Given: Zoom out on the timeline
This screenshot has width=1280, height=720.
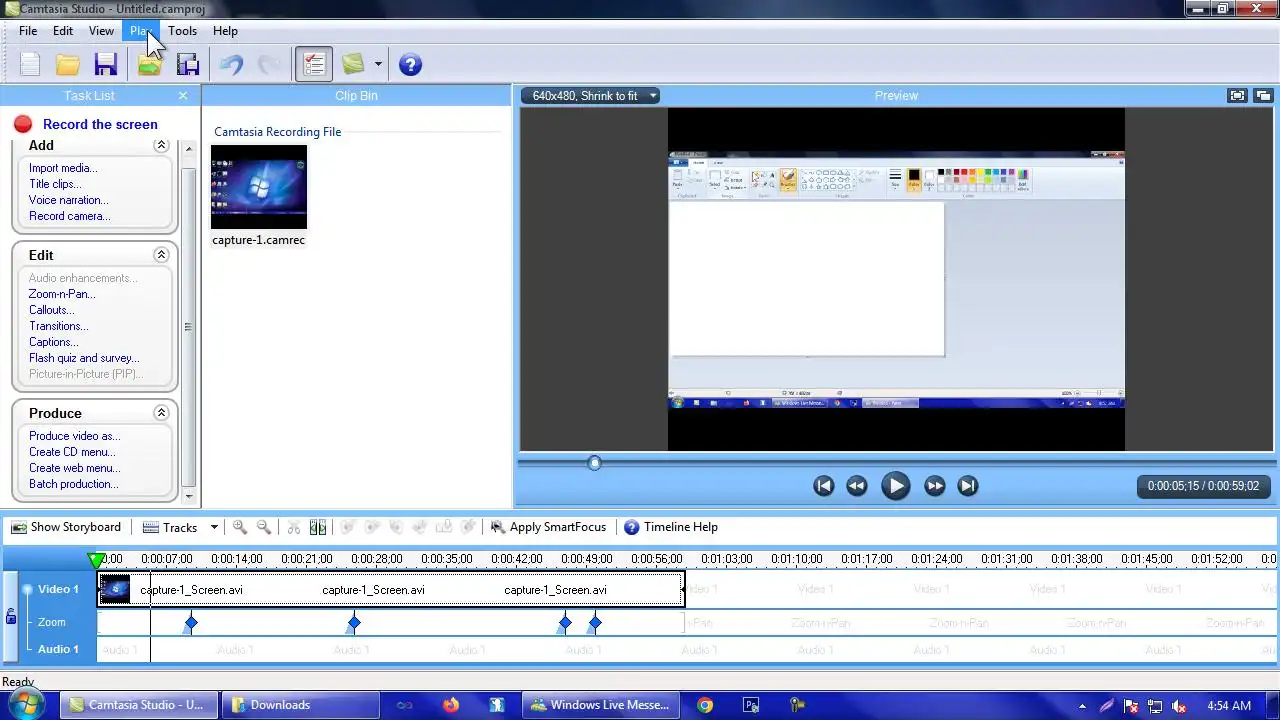Looking at the screenshot, I should (x=263, y=527).
